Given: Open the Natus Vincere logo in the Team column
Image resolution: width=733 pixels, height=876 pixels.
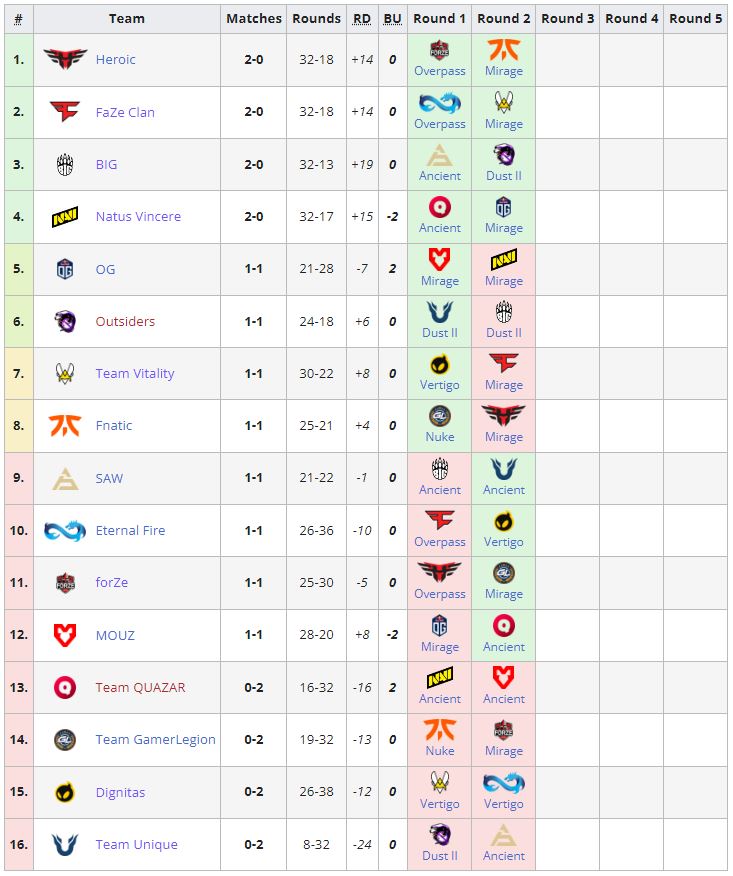Looking at the screenshot, I should [65, 217].
